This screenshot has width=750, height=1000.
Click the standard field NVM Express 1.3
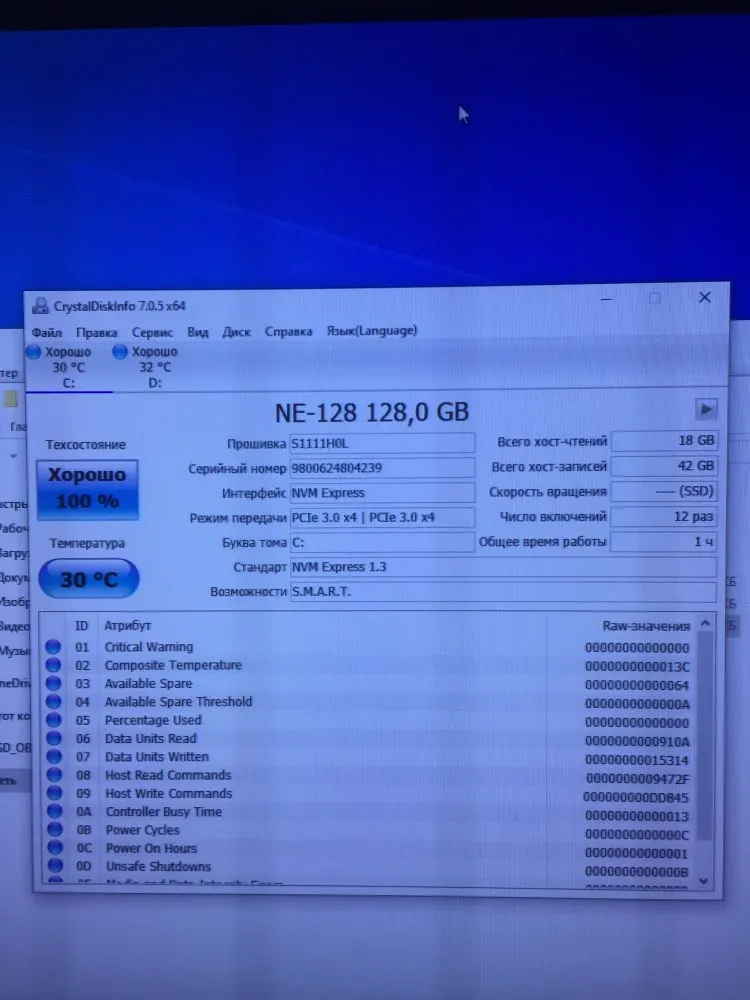[x=503, y=567]
